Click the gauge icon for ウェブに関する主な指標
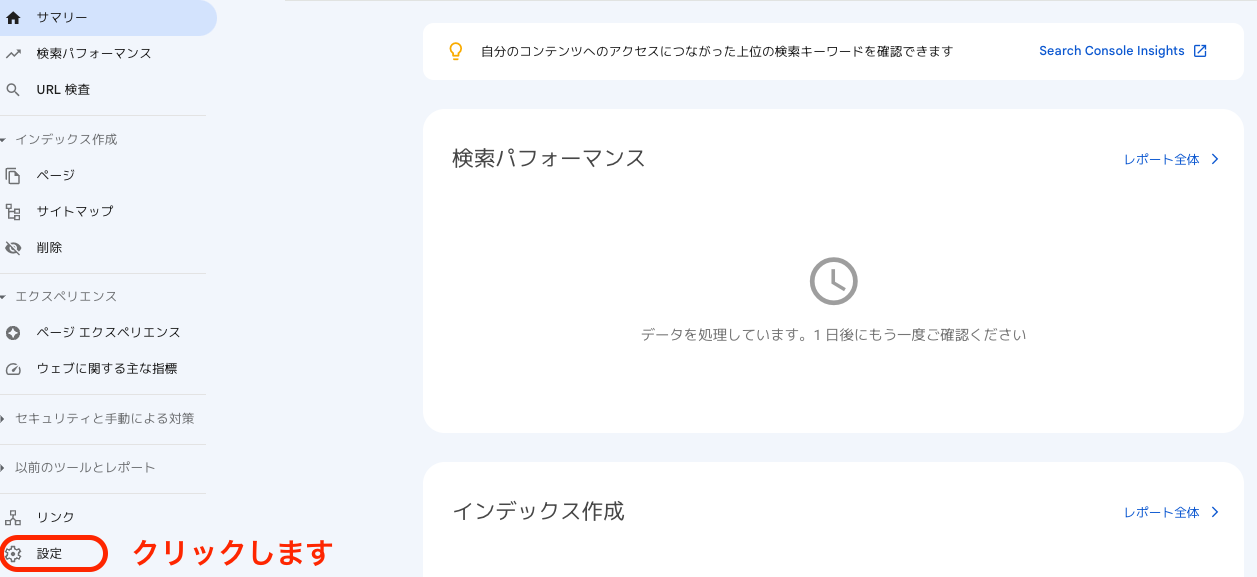 click(x=13, y=369)
